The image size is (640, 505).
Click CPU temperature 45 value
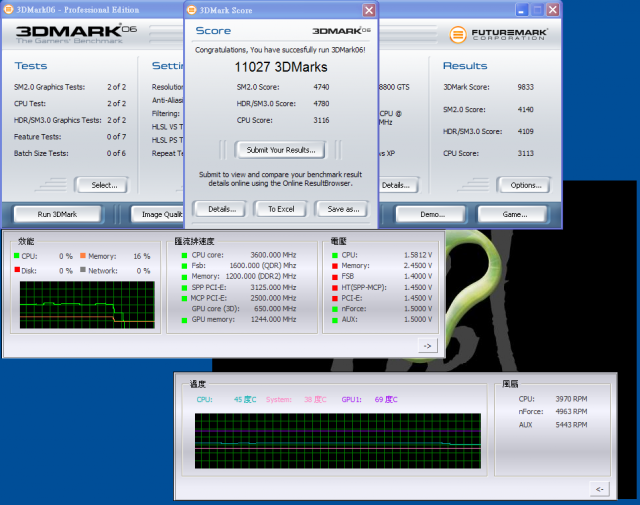pos(245,399)
